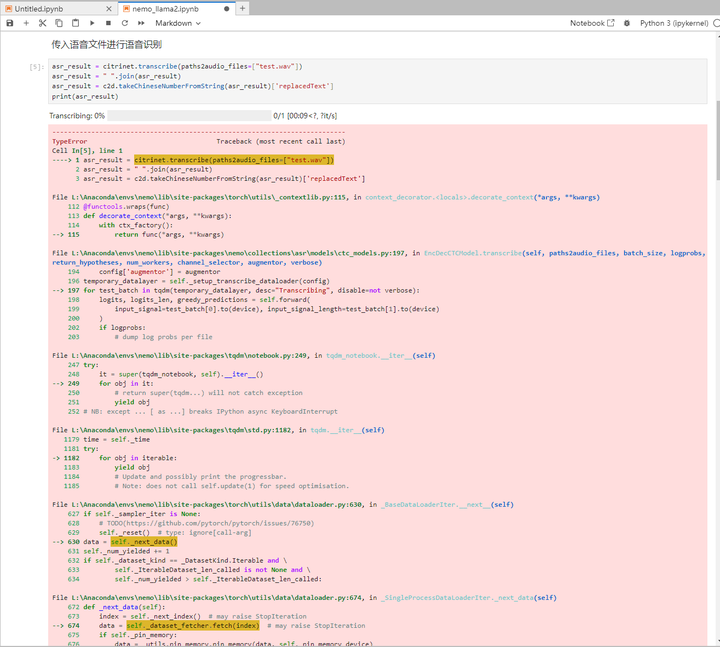This screenshot has width=720, height=647.
Task: Open the Markdown cell type dropdown
Action: 178,23
